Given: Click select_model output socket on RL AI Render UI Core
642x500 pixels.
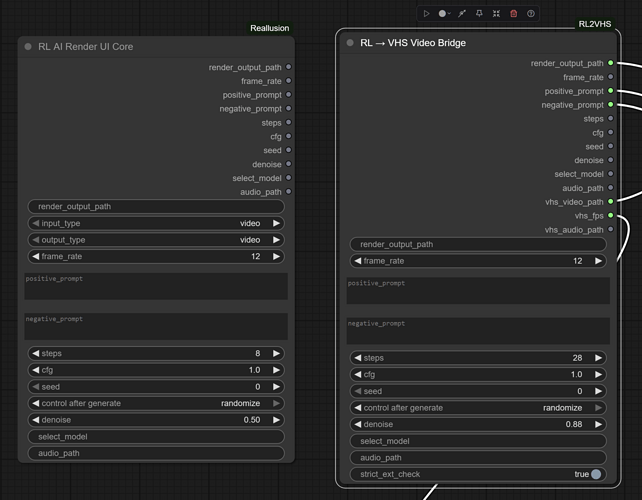Looking at the screenshot, I should (289, 178).
